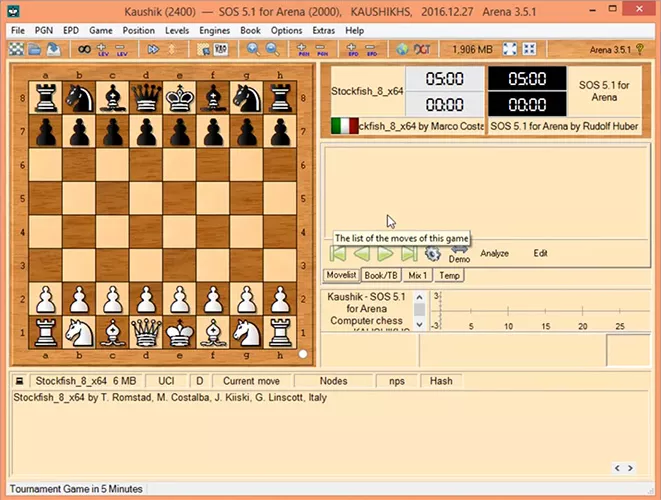This screenshot has width=661, height=500.
Task: Click the plus EPD toolbar icon
Action: tap(352, 49)
